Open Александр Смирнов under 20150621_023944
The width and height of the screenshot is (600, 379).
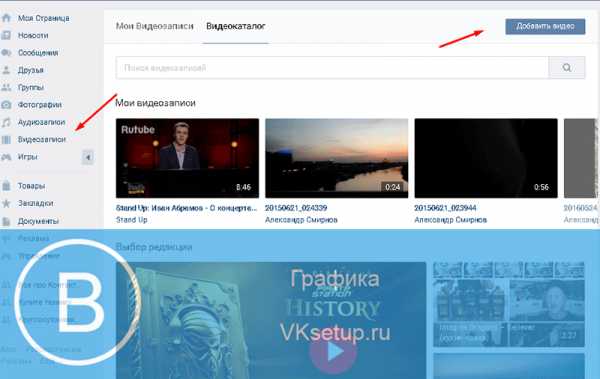[x=451, y=220]
